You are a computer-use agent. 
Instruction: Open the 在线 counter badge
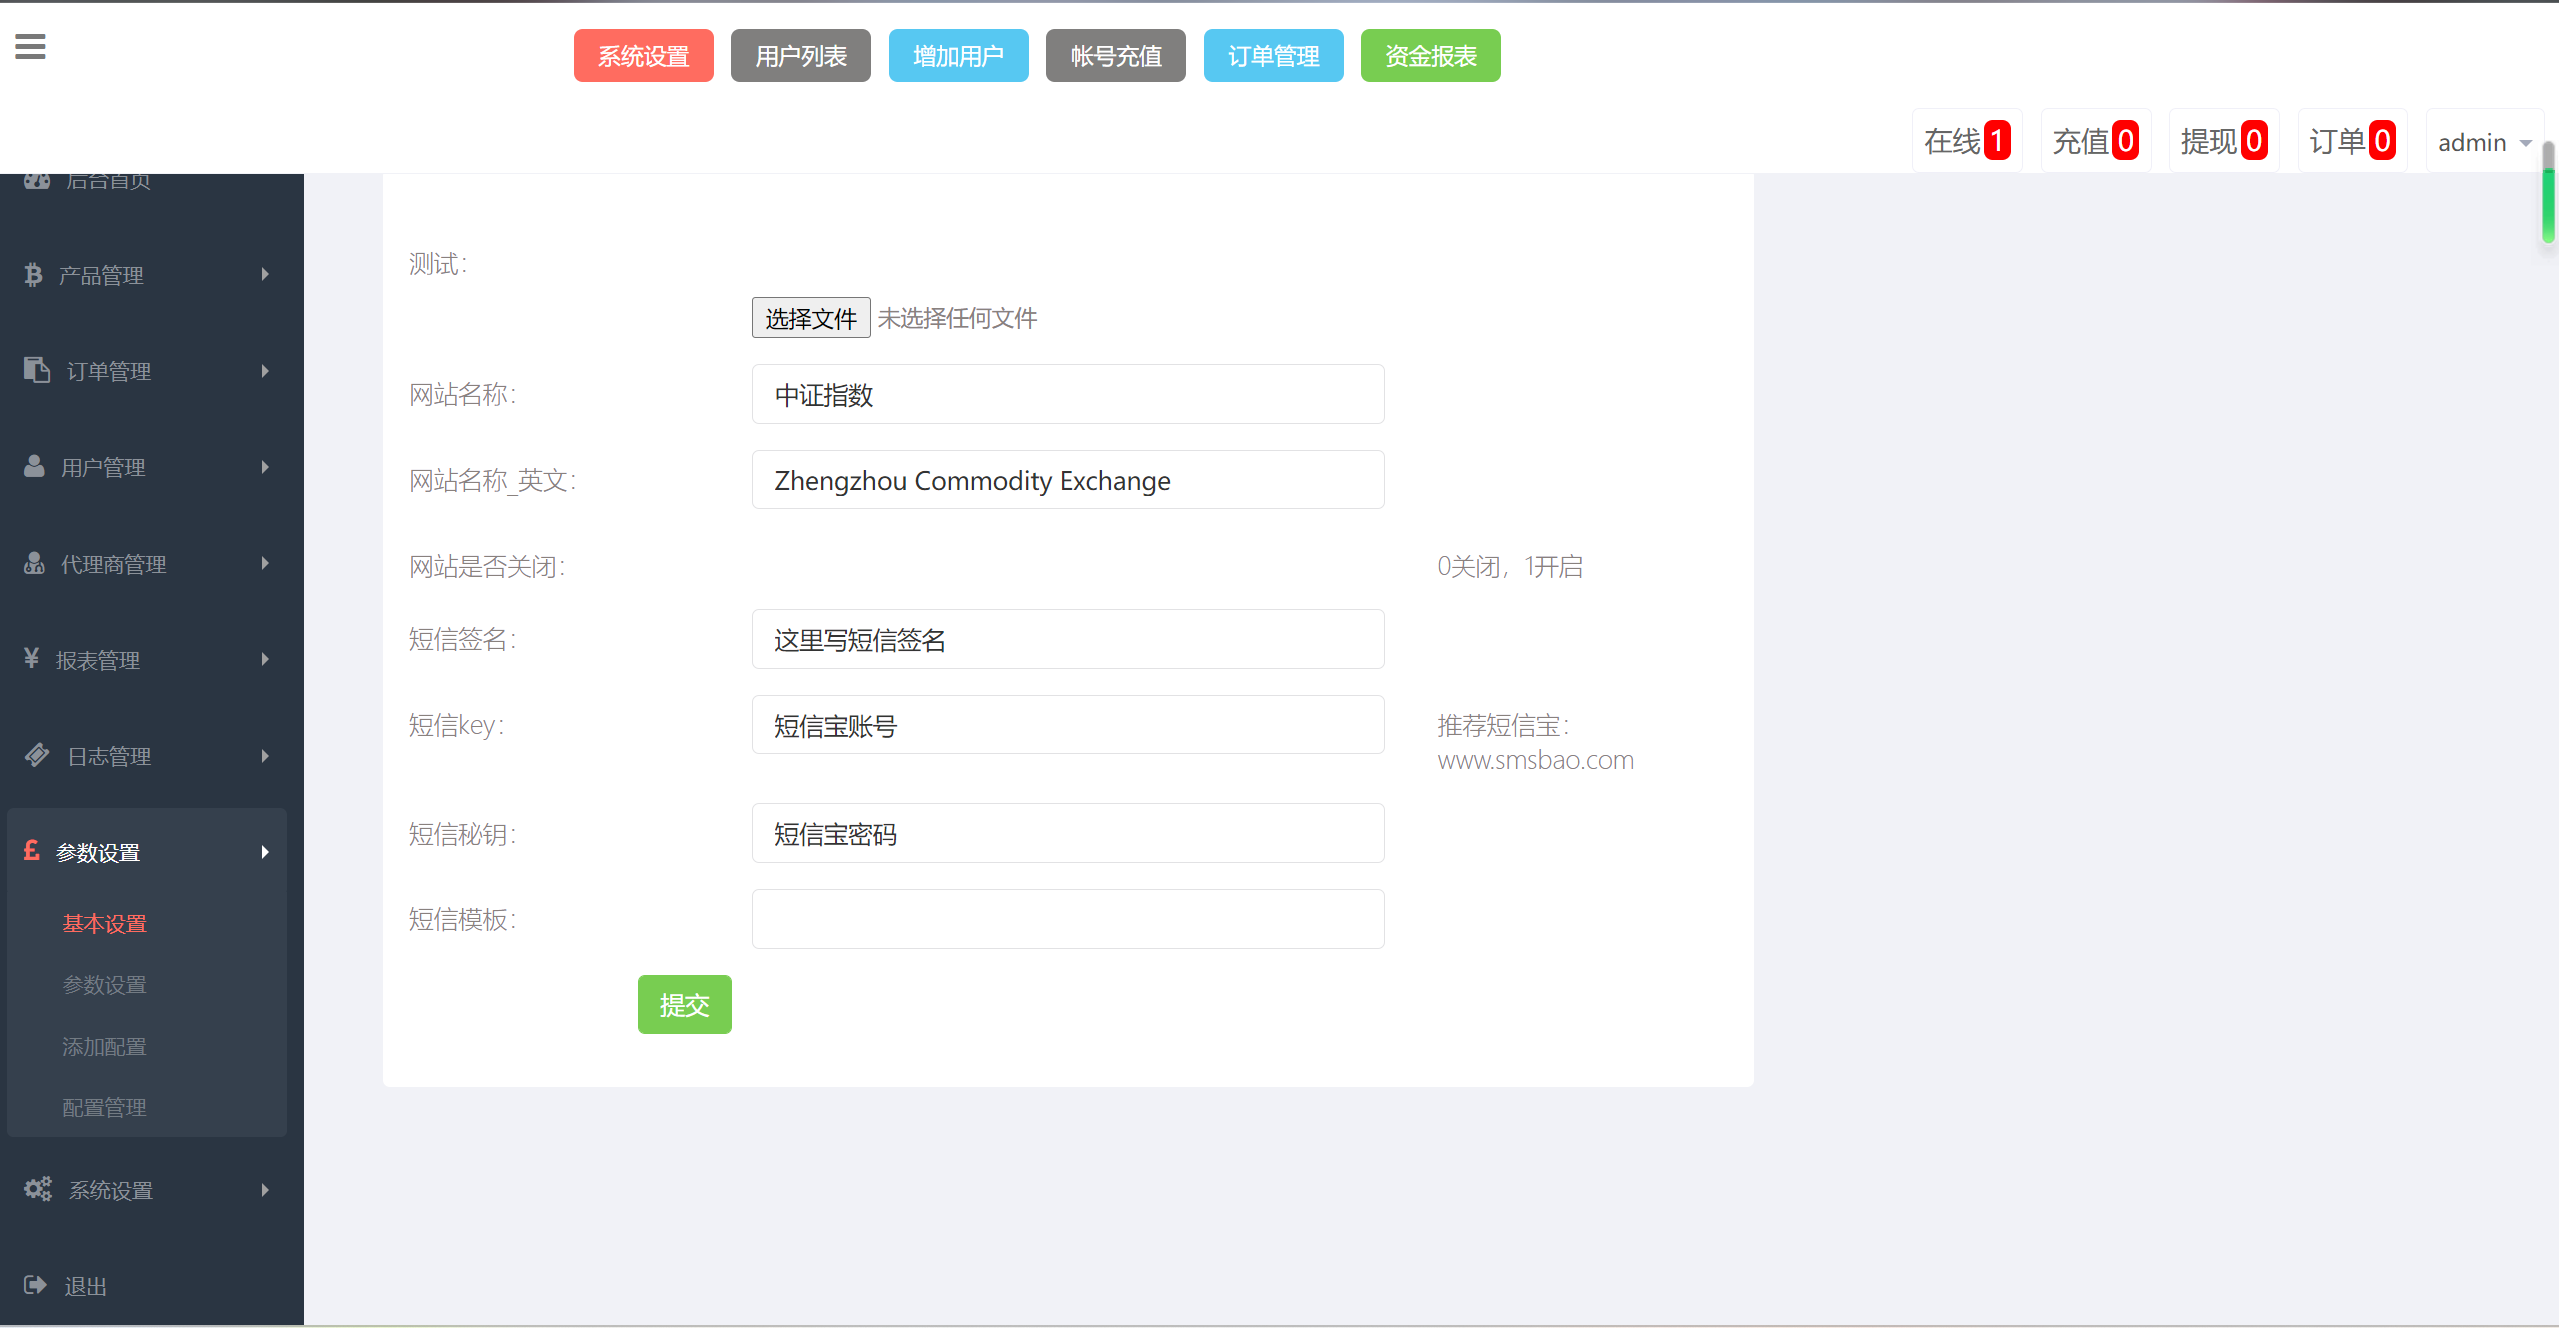click(1967, 141)
